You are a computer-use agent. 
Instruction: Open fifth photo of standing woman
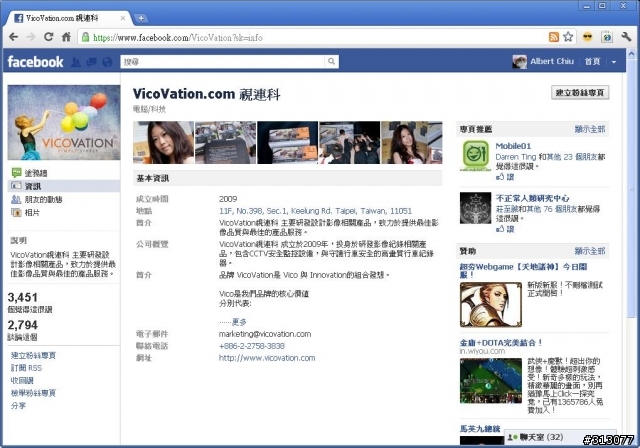click(x=411, y=142)
